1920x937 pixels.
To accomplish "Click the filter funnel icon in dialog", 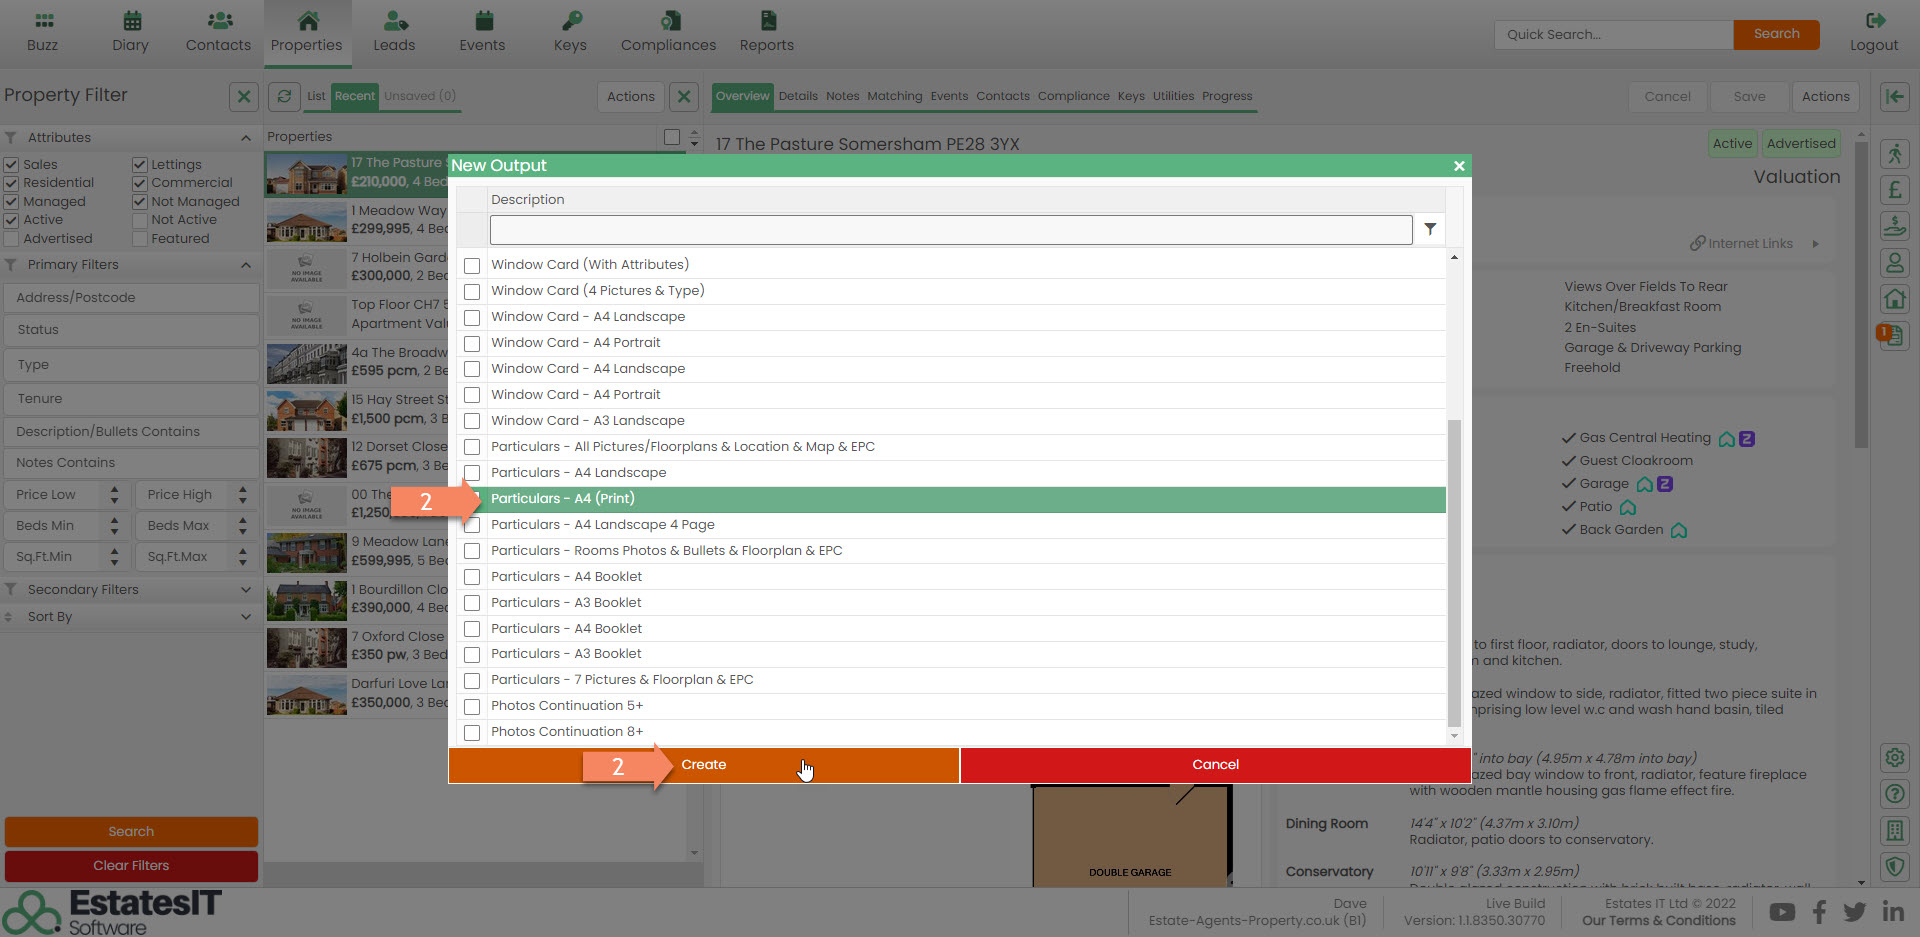I will tap(1430, 229).
